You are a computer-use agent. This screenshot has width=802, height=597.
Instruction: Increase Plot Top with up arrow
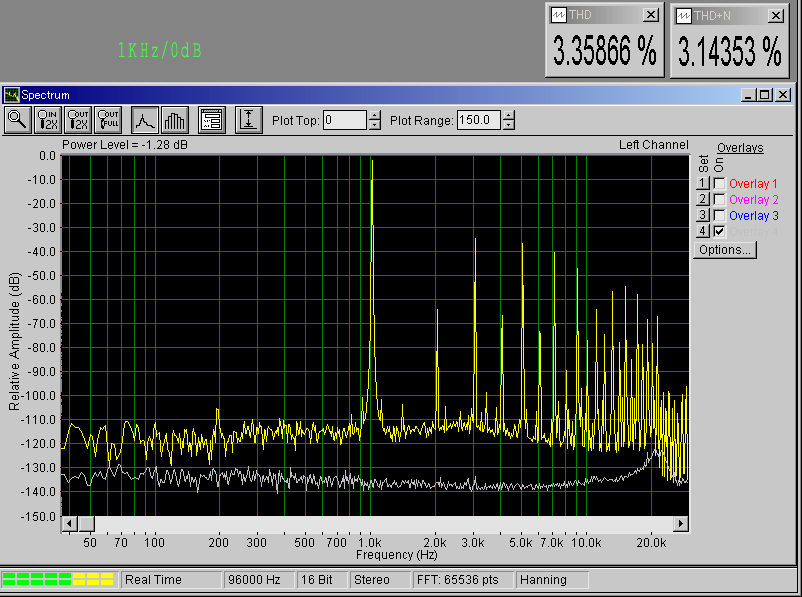point(375,116)
